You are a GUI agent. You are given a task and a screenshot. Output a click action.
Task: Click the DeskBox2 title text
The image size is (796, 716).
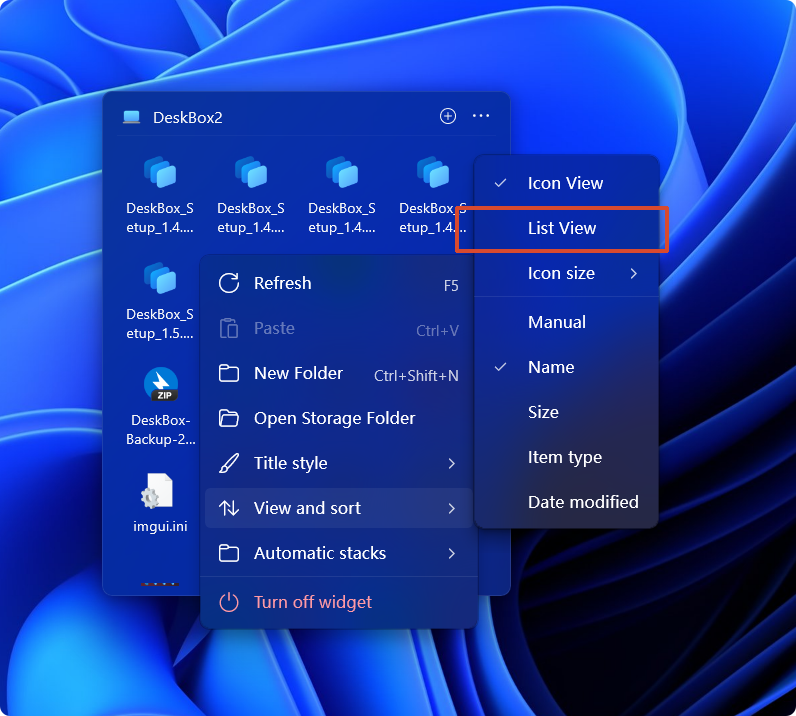[187, 118]
